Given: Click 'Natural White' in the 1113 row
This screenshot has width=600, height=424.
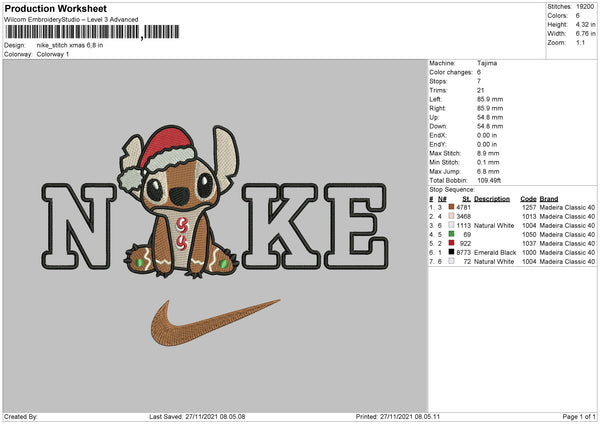Looking at the screenshot, I should tap(494, 225).
